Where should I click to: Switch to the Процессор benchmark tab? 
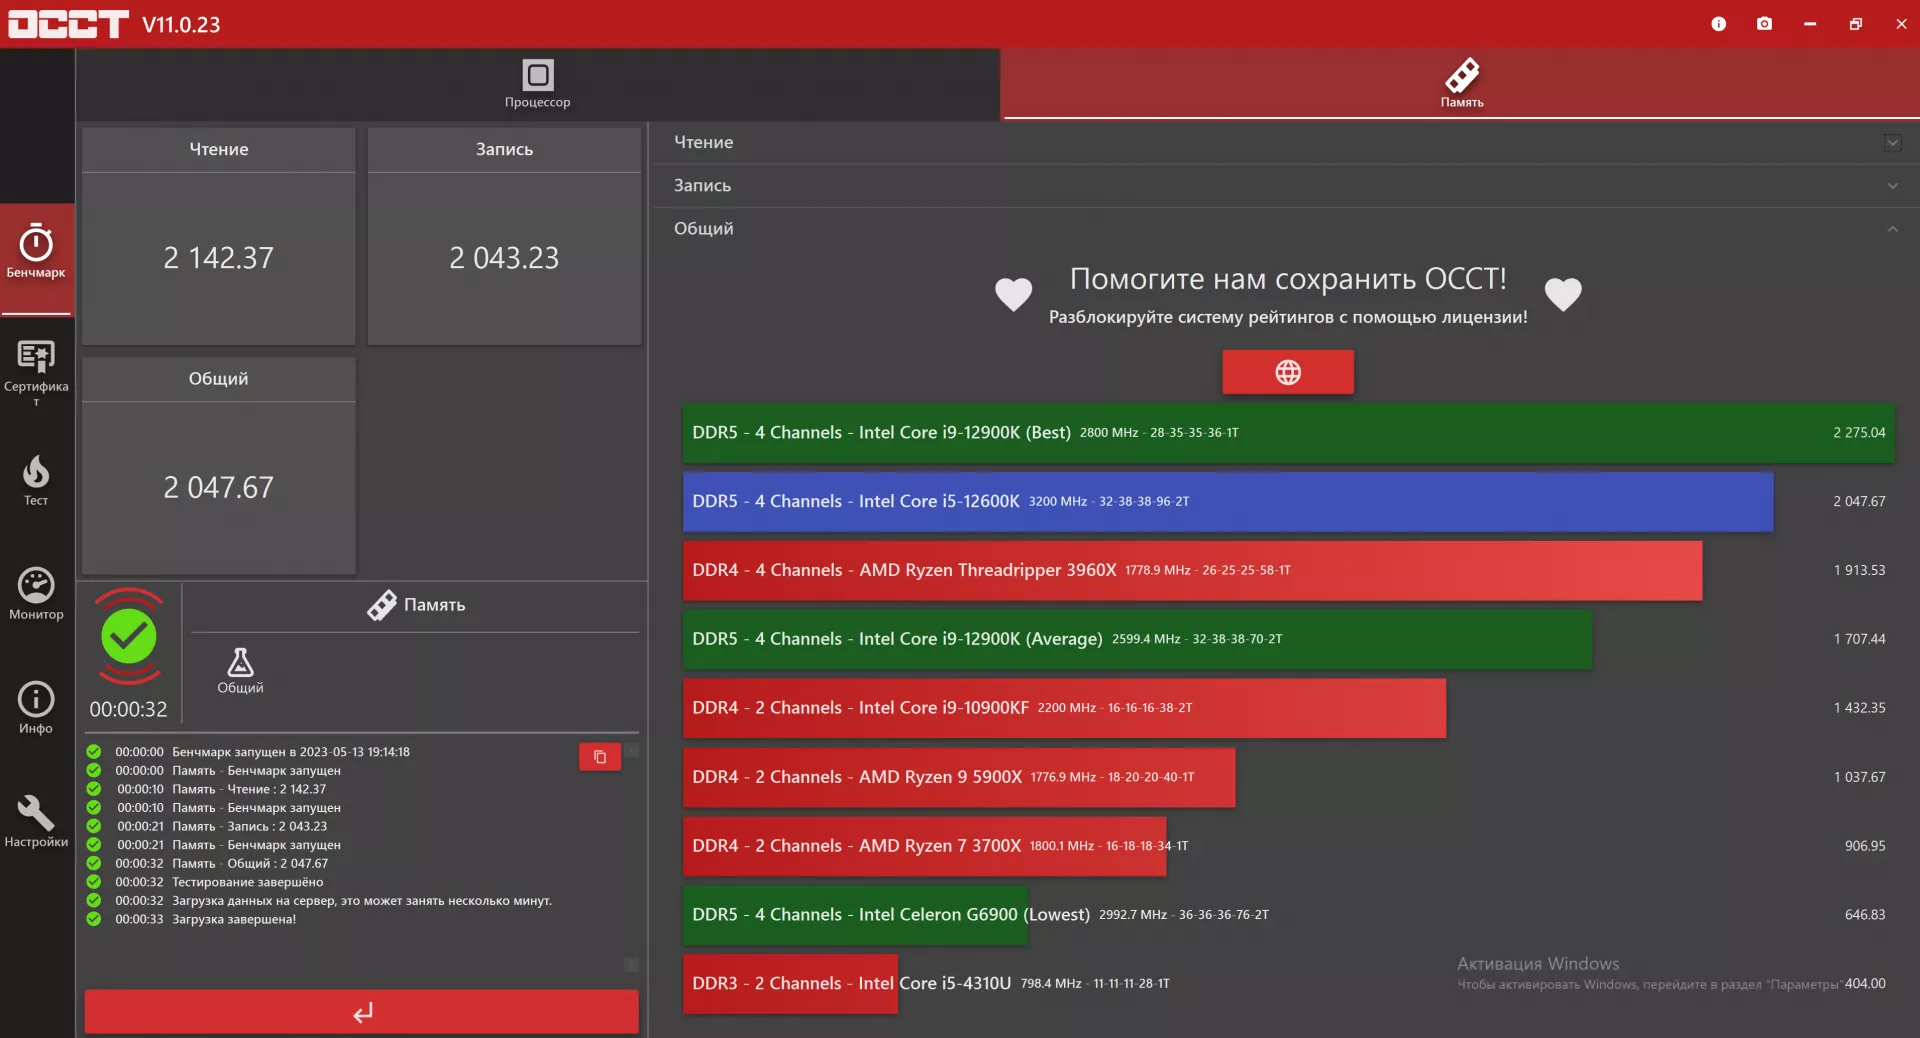pyautogui.click(x=538, y=84)
